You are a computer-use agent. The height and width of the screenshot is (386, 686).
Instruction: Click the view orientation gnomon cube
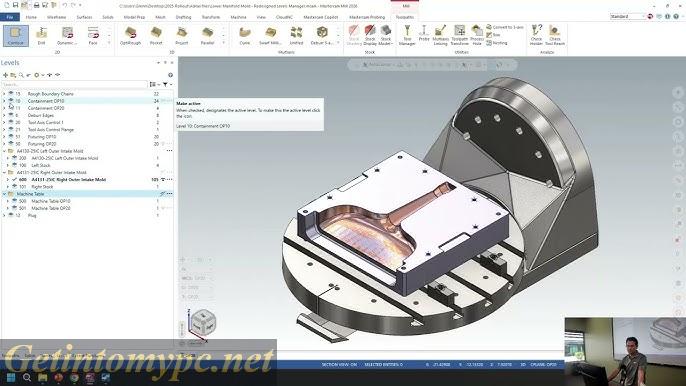click(x=203, y=322)
